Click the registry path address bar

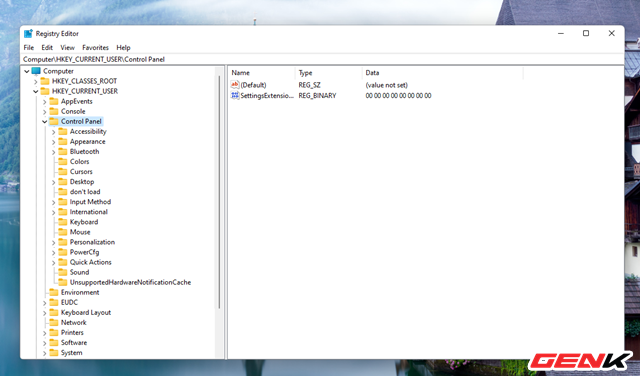tap(322, 59)
